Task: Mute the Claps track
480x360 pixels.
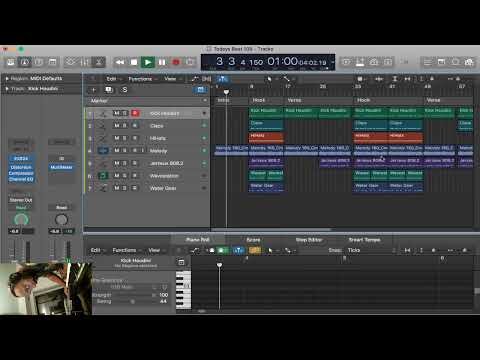Action: click(117, 126)
